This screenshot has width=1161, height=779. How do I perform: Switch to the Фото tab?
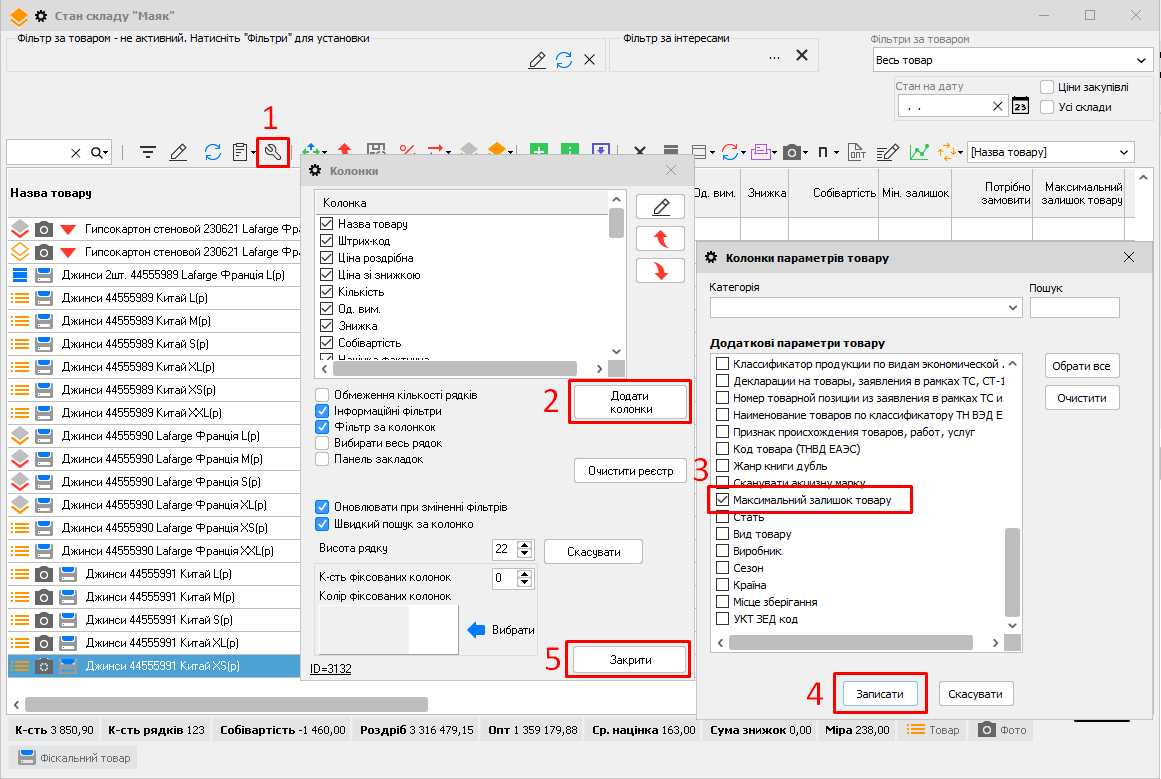[x=1002, y=730]
